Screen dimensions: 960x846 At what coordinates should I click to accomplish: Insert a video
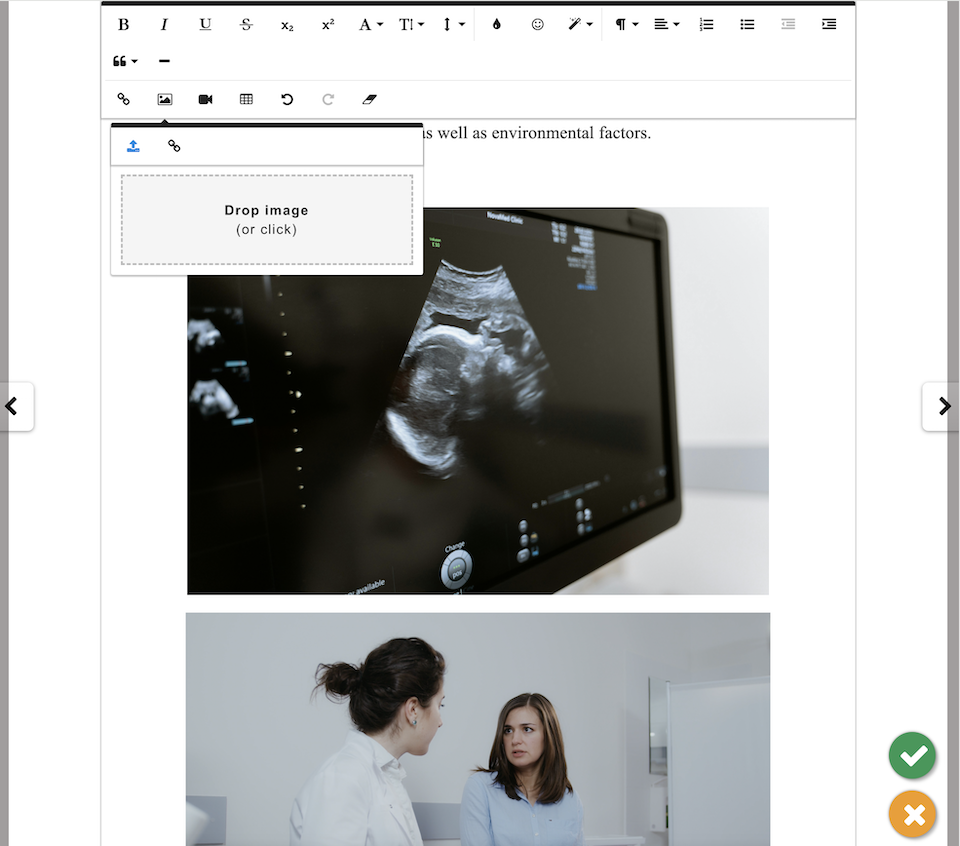coord(205,99)
